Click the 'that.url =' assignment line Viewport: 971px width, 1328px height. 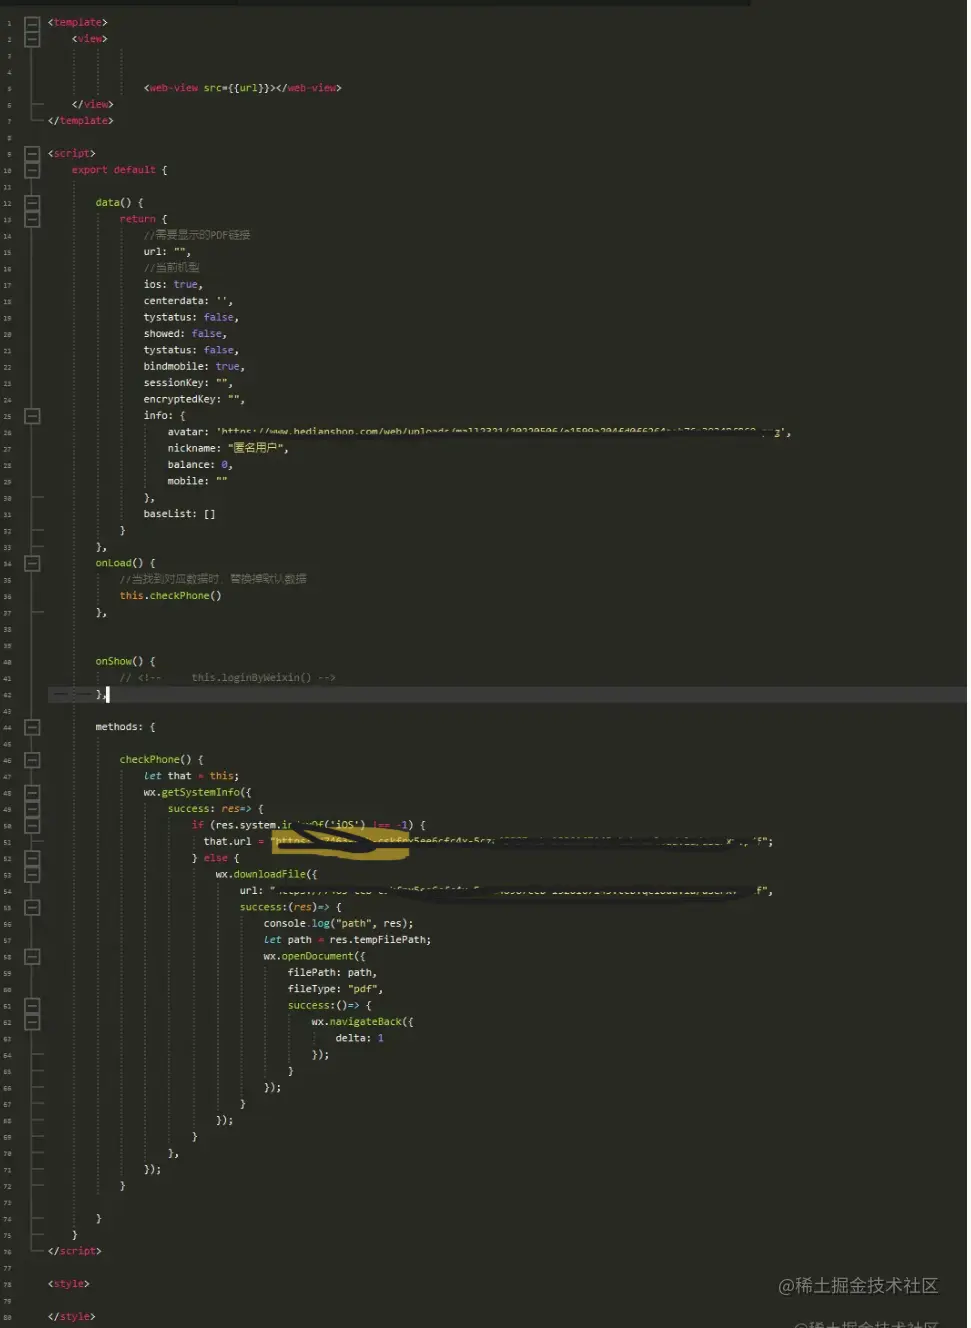click(488, 842)
